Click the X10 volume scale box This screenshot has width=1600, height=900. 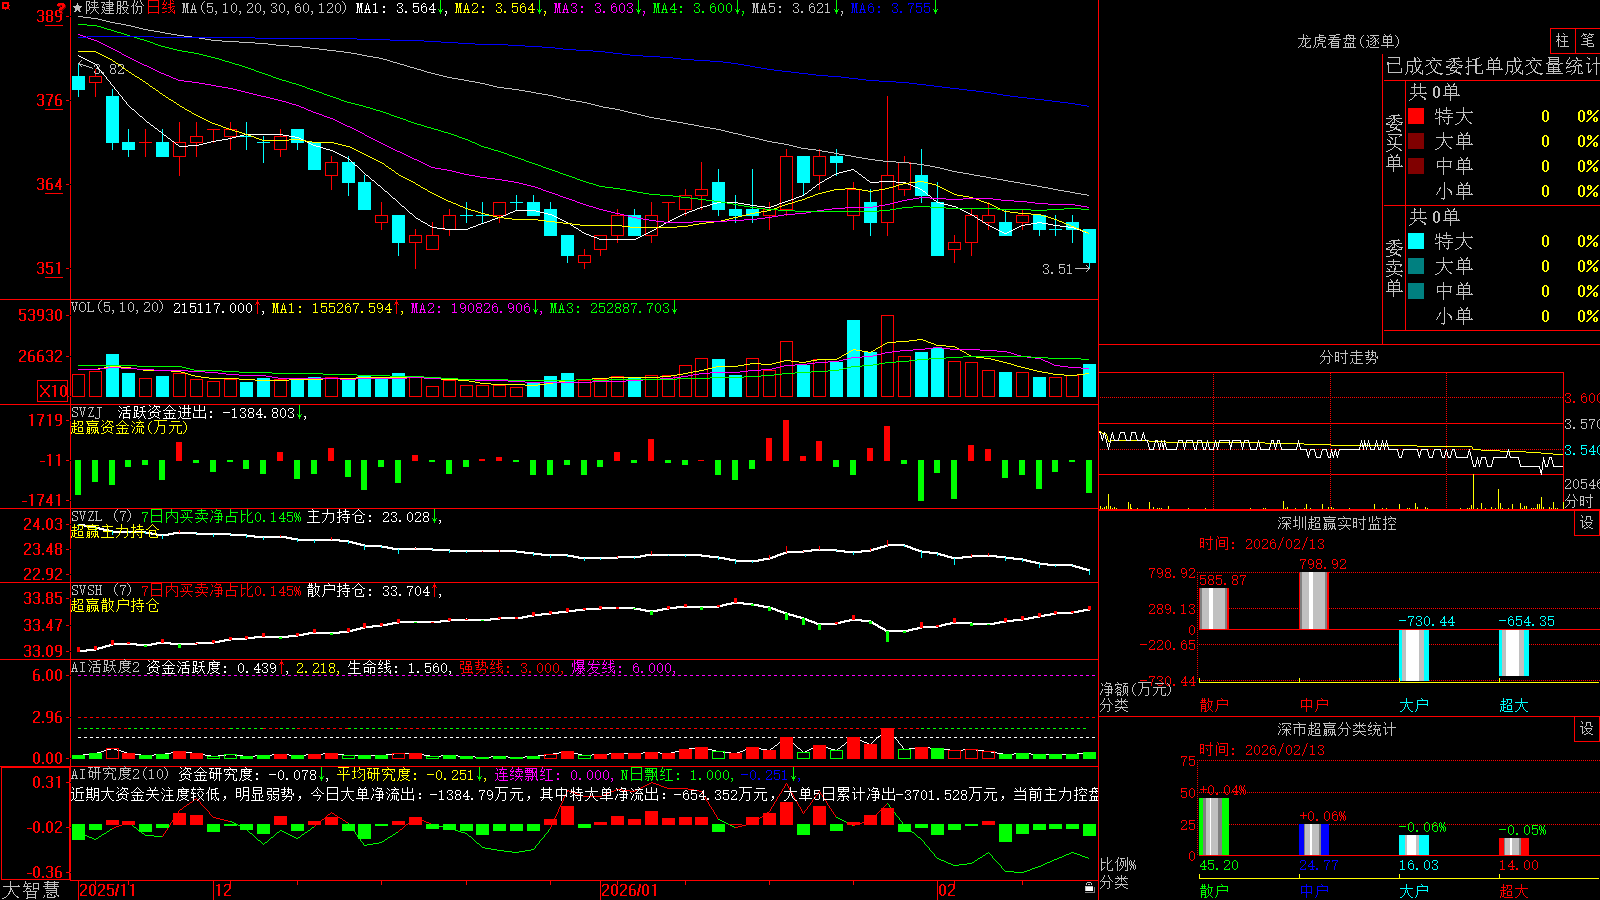[53, 391]
